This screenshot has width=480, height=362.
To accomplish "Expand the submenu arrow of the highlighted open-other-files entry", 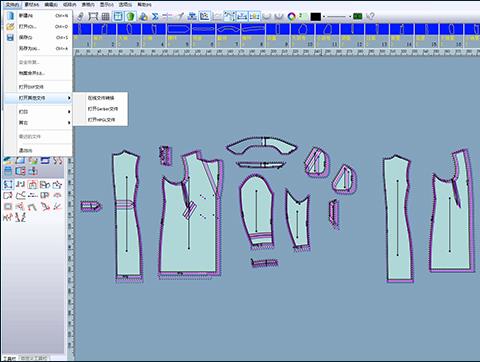I will coord(69,98).
